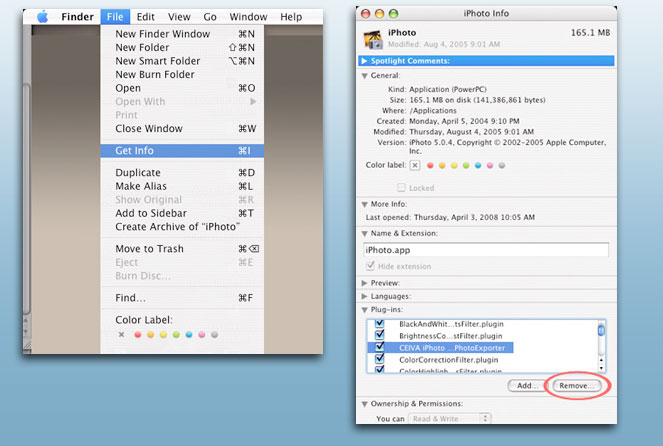Choose Duplicate menu item
The image size is (663, 446).
(182, 172)
